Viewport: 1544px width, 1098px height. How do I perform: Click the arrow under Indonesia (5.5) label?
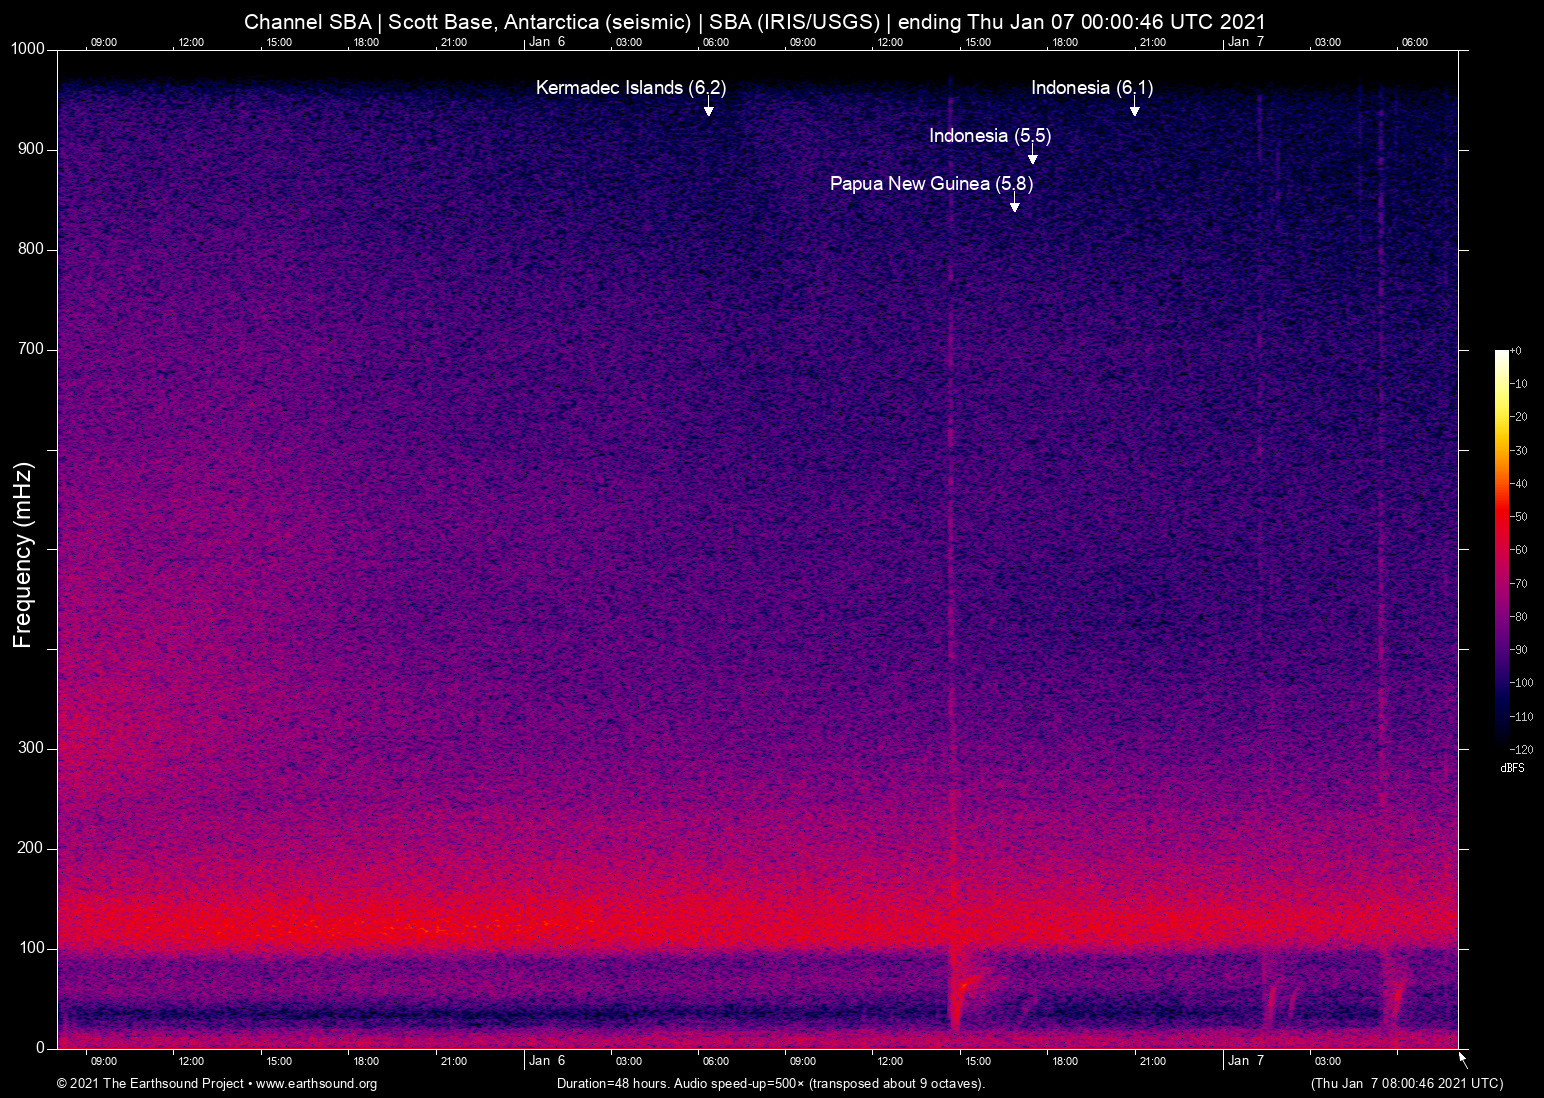click(x=1032, y=155)
